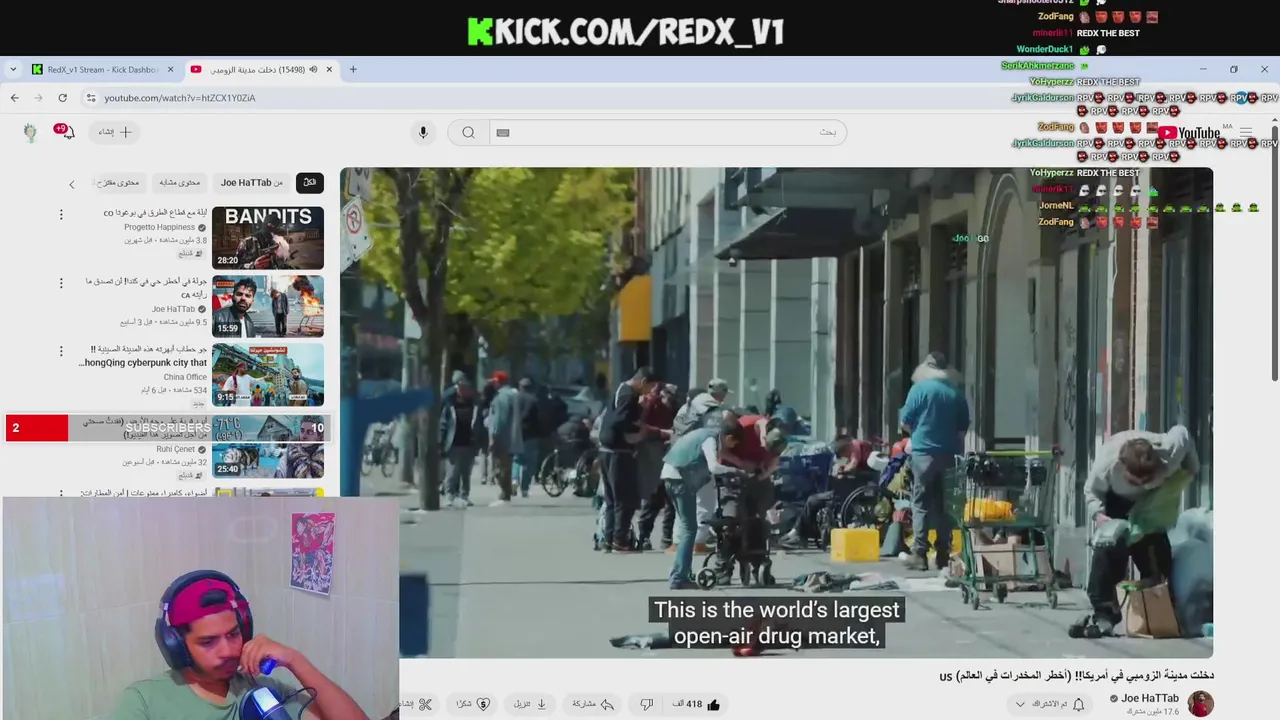Start voice search with microphone icon
The image size is (1280, 720).
point(423,132)
